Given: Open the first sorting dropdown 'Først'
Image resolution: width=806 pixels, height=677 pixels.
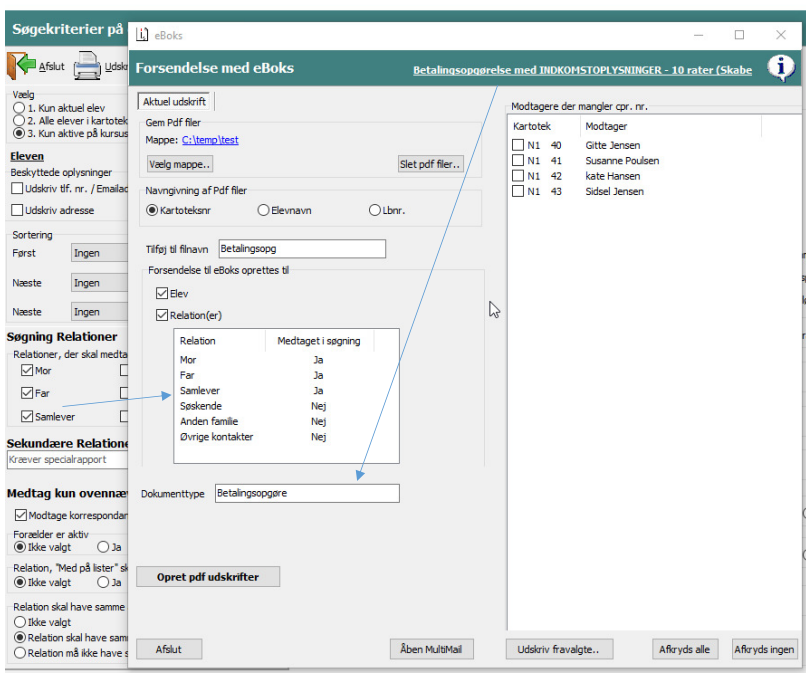Looking at the screenshot, I should click(x=98, y=254).
